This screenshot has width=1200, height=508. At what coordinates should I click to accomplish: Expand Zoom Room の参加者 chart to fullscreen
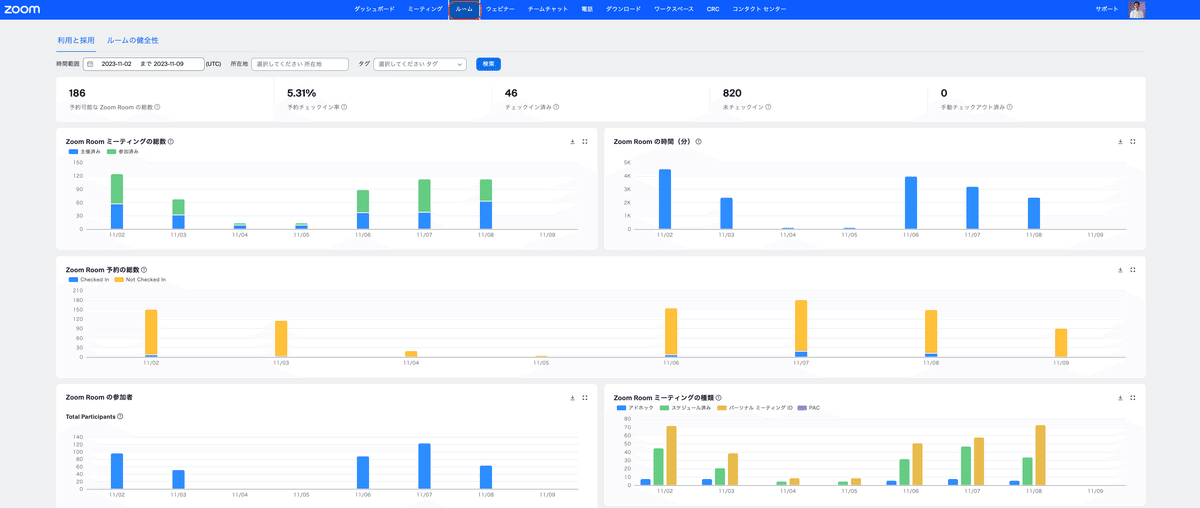(585, 398)
